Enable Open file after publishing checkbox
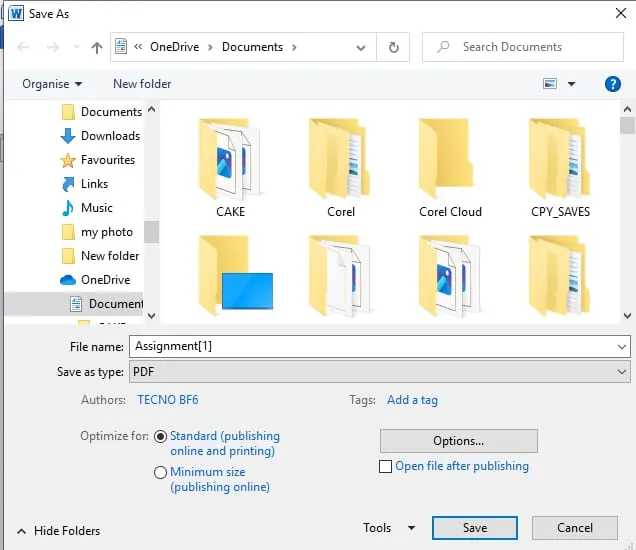The width and height of the screenshot is (636, 550). tap(385, 466)
